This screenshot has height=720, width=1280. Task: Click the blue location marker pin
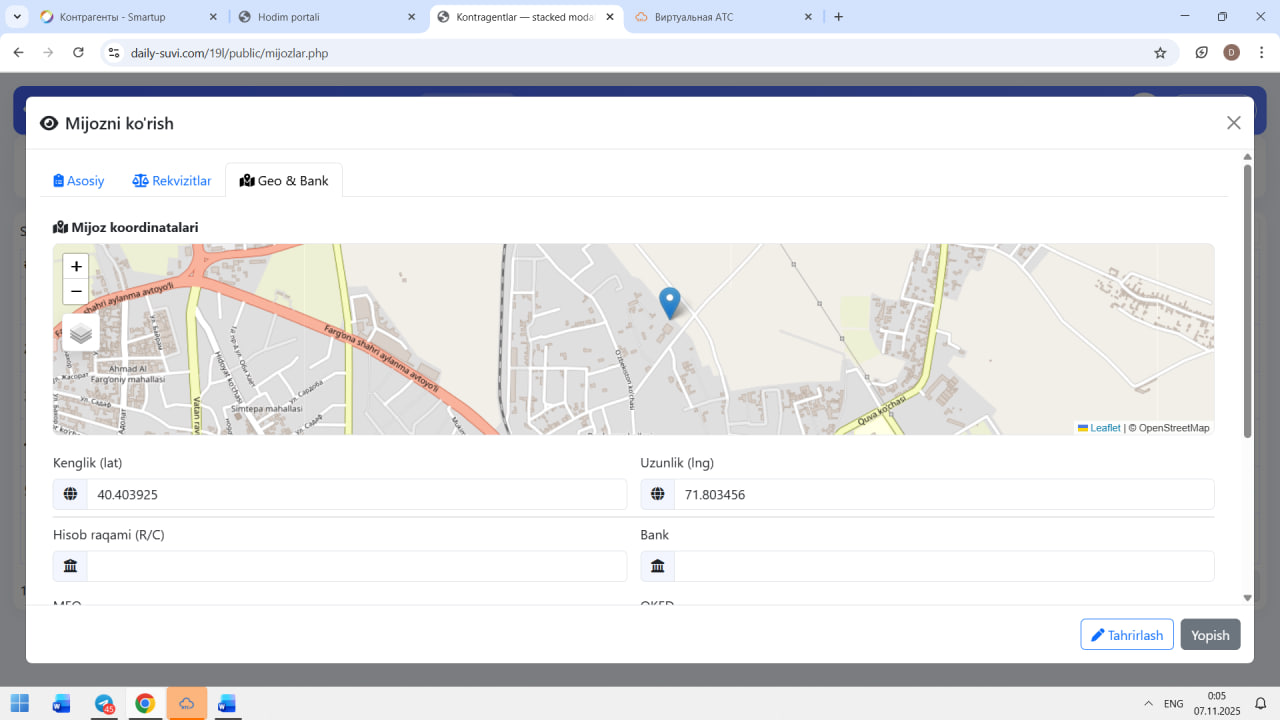click(x=669, y=302)
